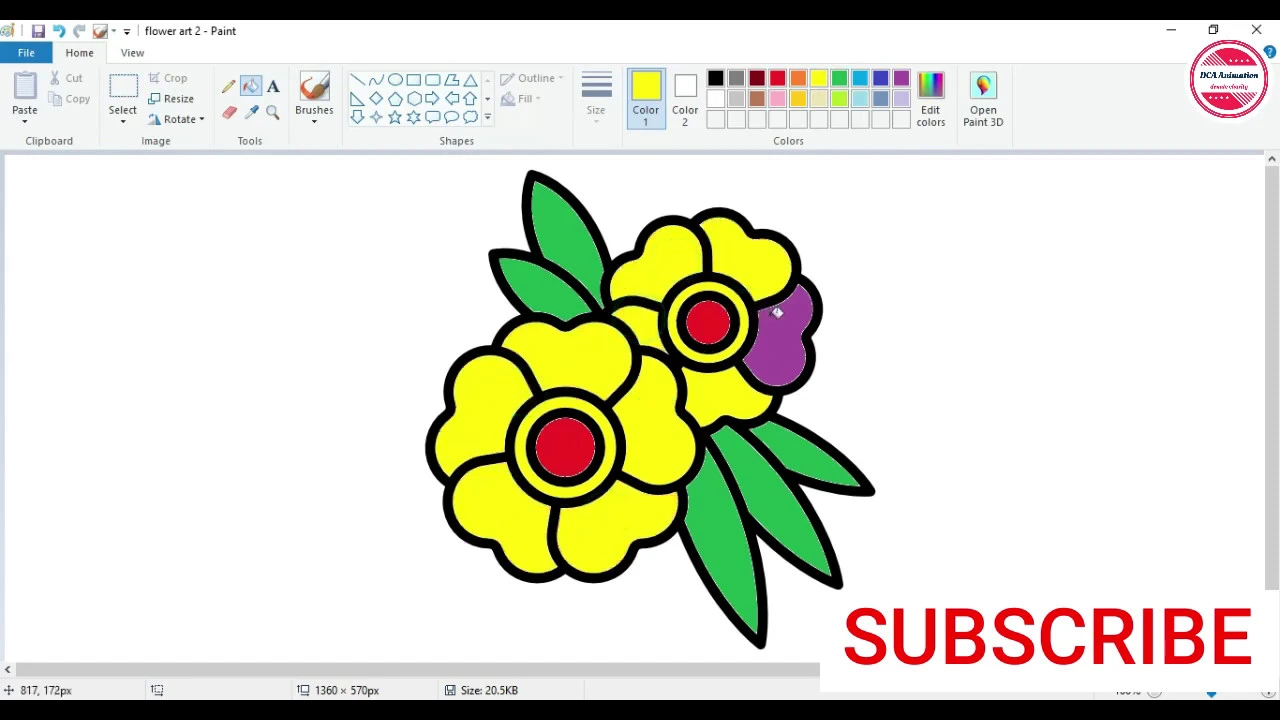This screenshot has height=720, width=1280.
Task: Choose the Pentagon shape
Action: click(x=395, y=99)
